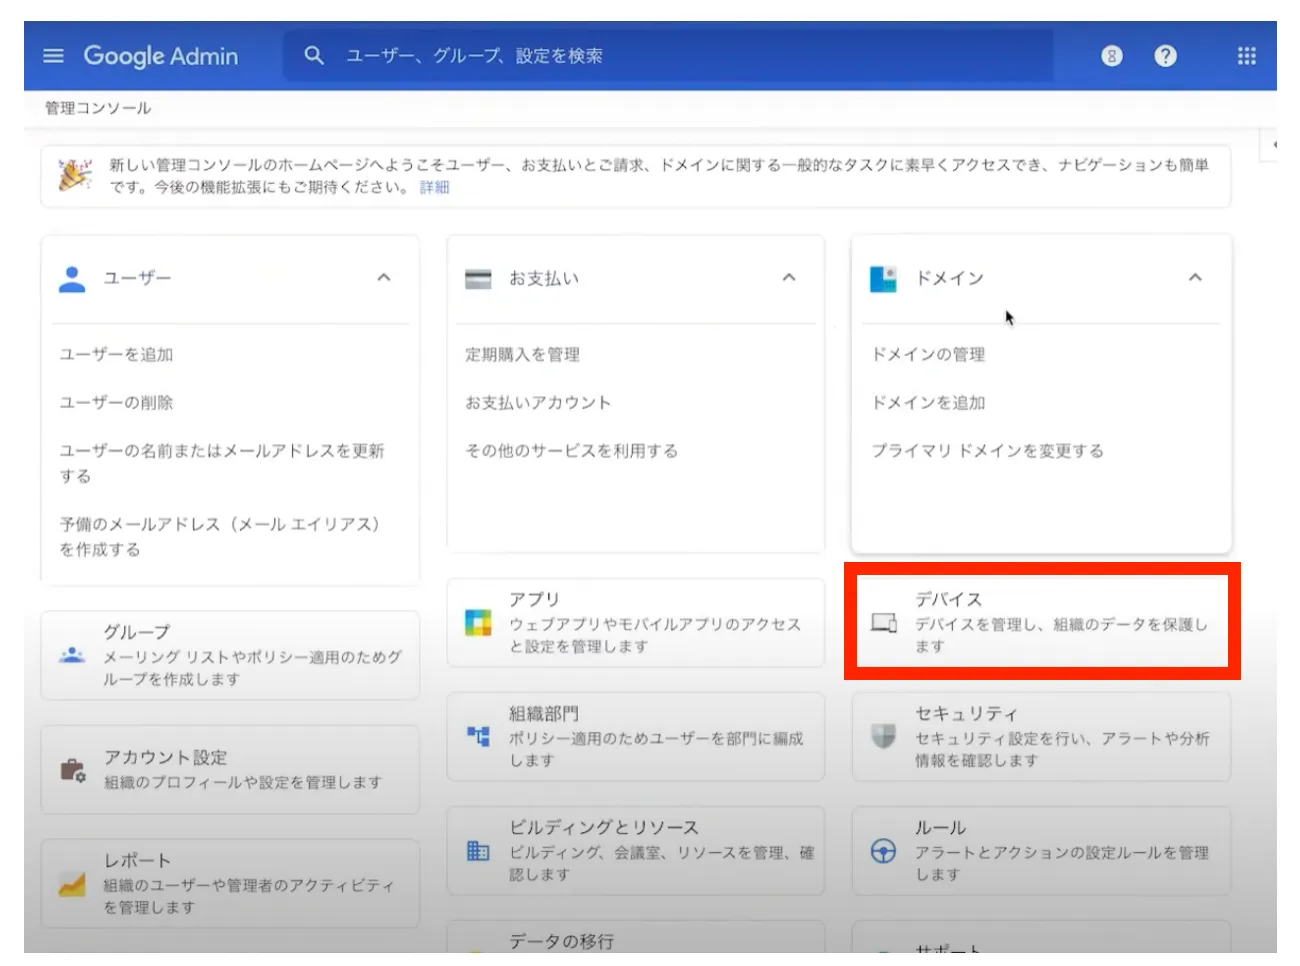Image resolution: width=1300 pixels, height=966 pixels.
Task: Click the ユーザー、グループ、設定を検索 search field
Action: pos(668,56)
